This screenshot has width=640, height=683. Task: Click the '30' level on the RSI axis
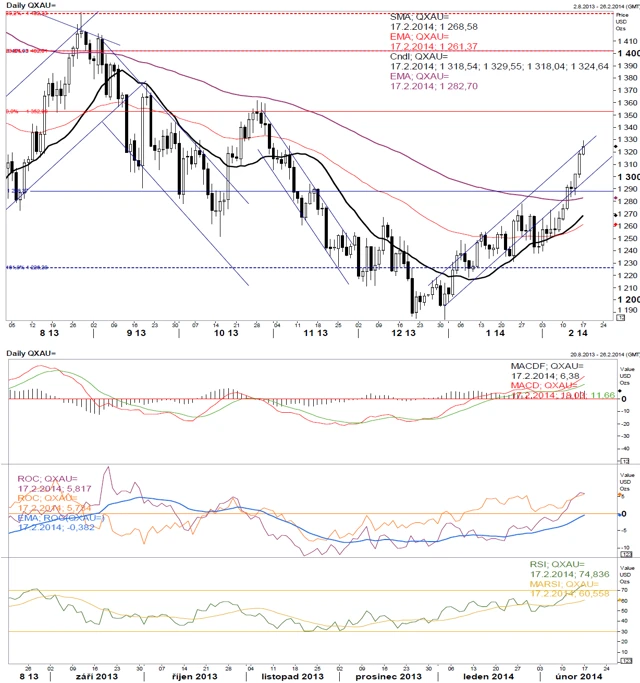click(624, 632)
